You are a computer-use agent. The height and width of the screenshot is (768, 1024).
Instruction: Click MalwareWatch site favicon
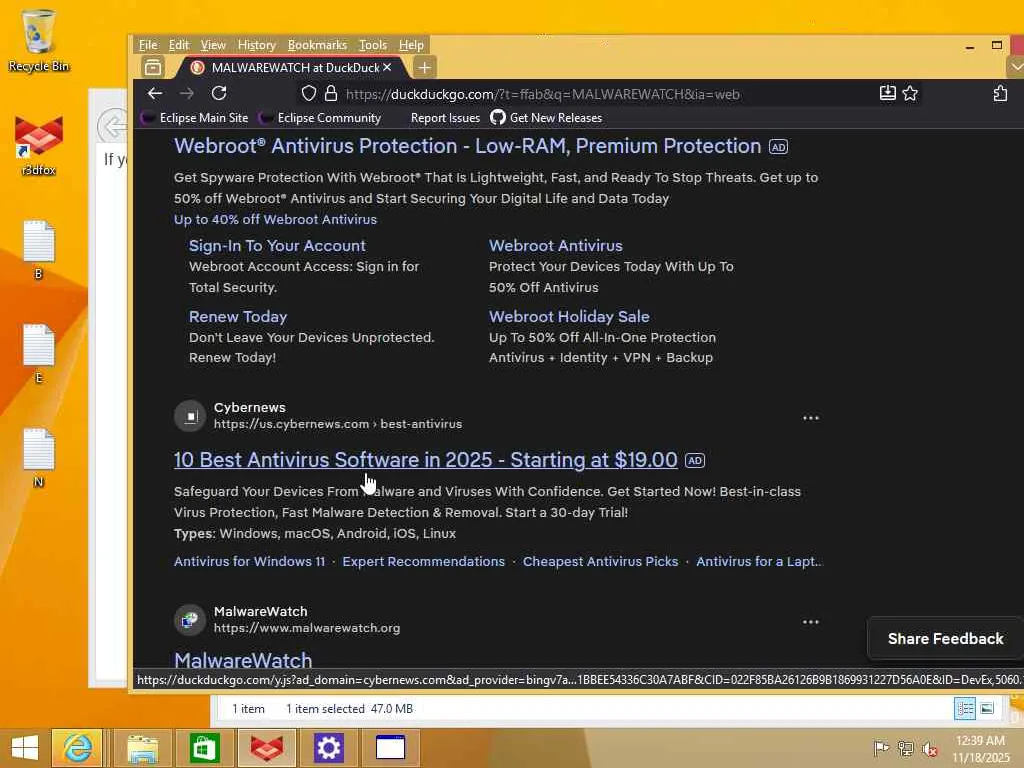190,620
